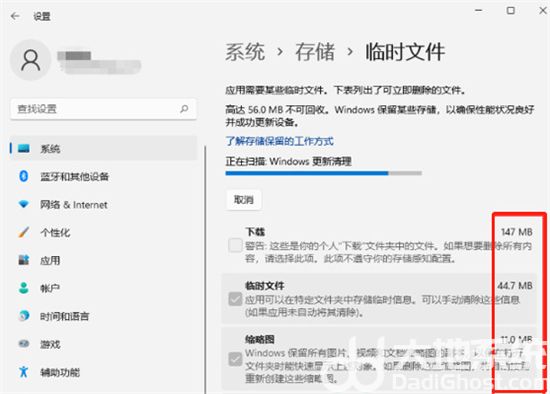Click the 辅助功能 accessibility icon
The image size is (550, 394).
(24, 372)
